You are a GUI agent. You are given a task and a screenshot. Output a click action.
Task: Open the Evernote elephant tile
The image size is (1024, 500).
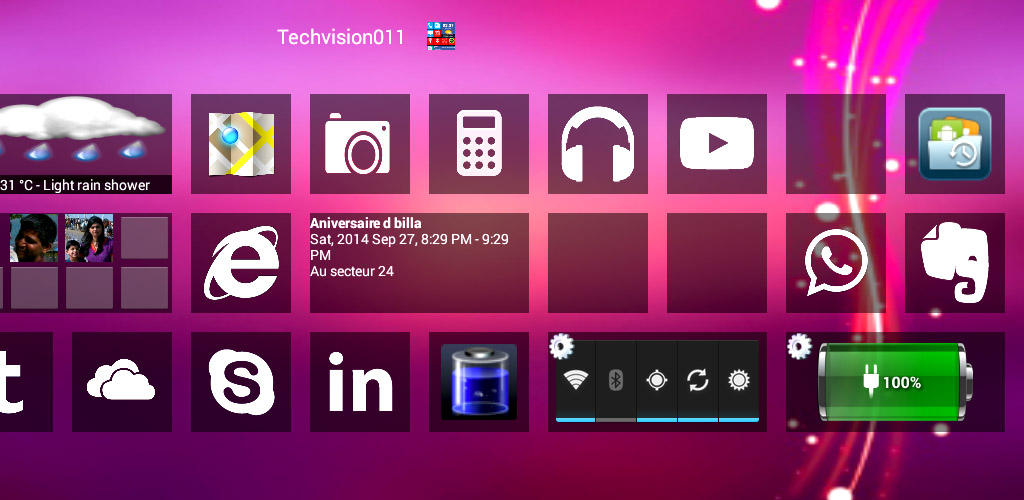(x=955, y=263)
